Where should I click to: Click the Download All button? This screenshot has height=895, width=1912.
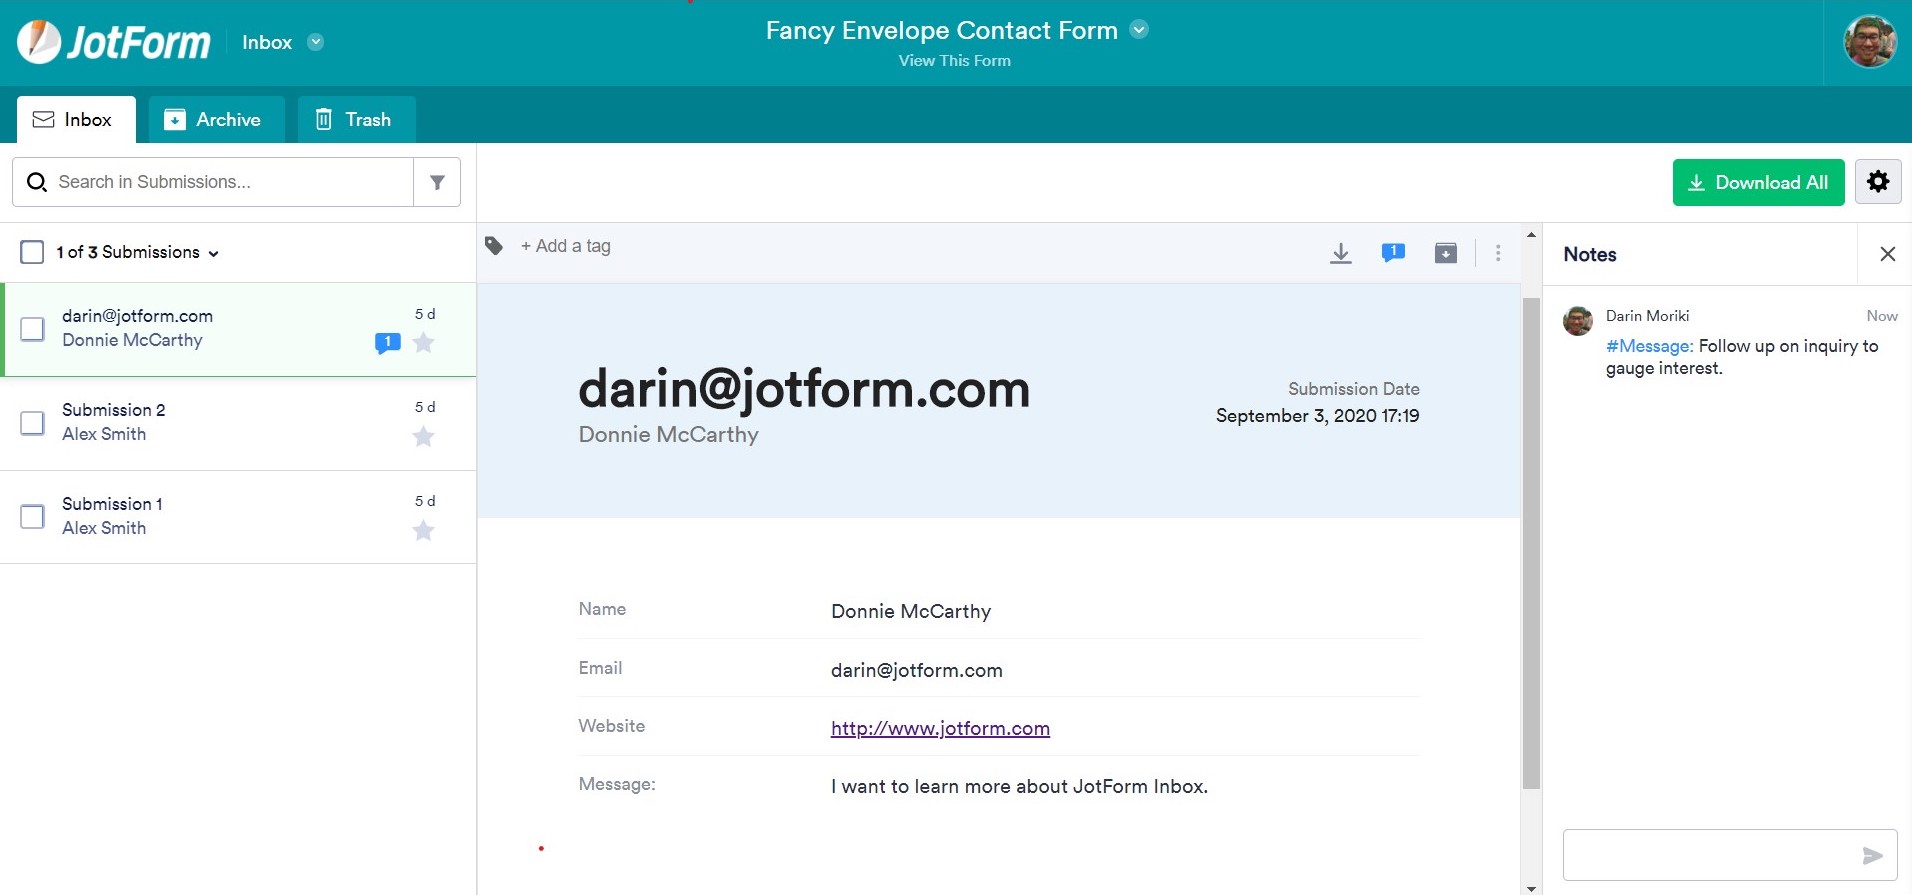coord(1758,182)
